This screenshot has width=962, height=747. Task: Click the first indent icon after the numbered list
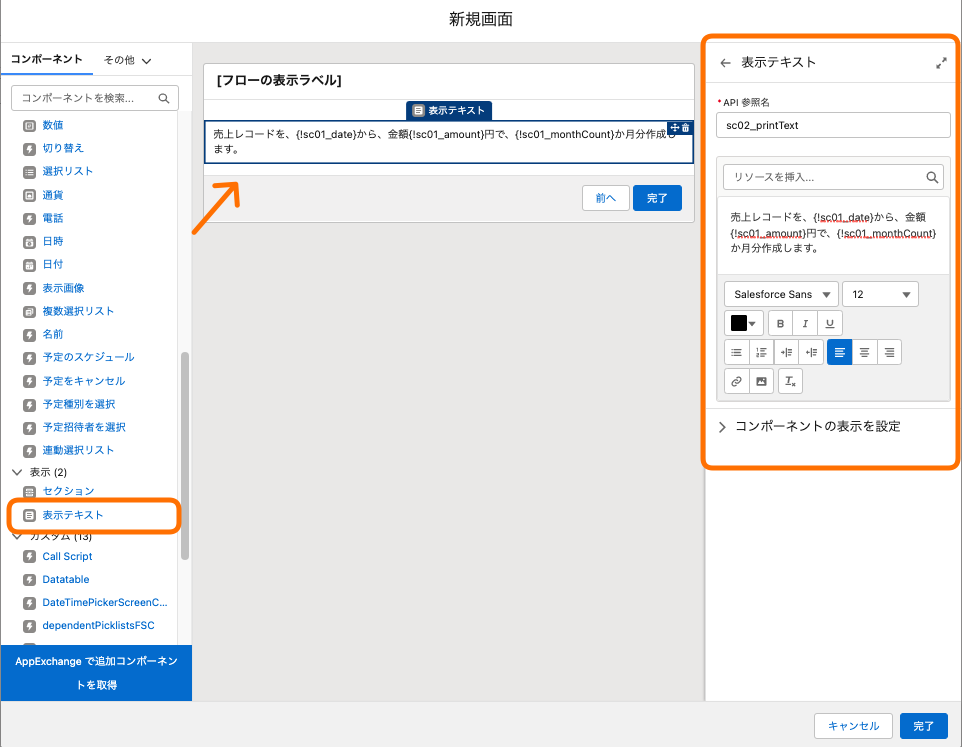tap(786, 352)
